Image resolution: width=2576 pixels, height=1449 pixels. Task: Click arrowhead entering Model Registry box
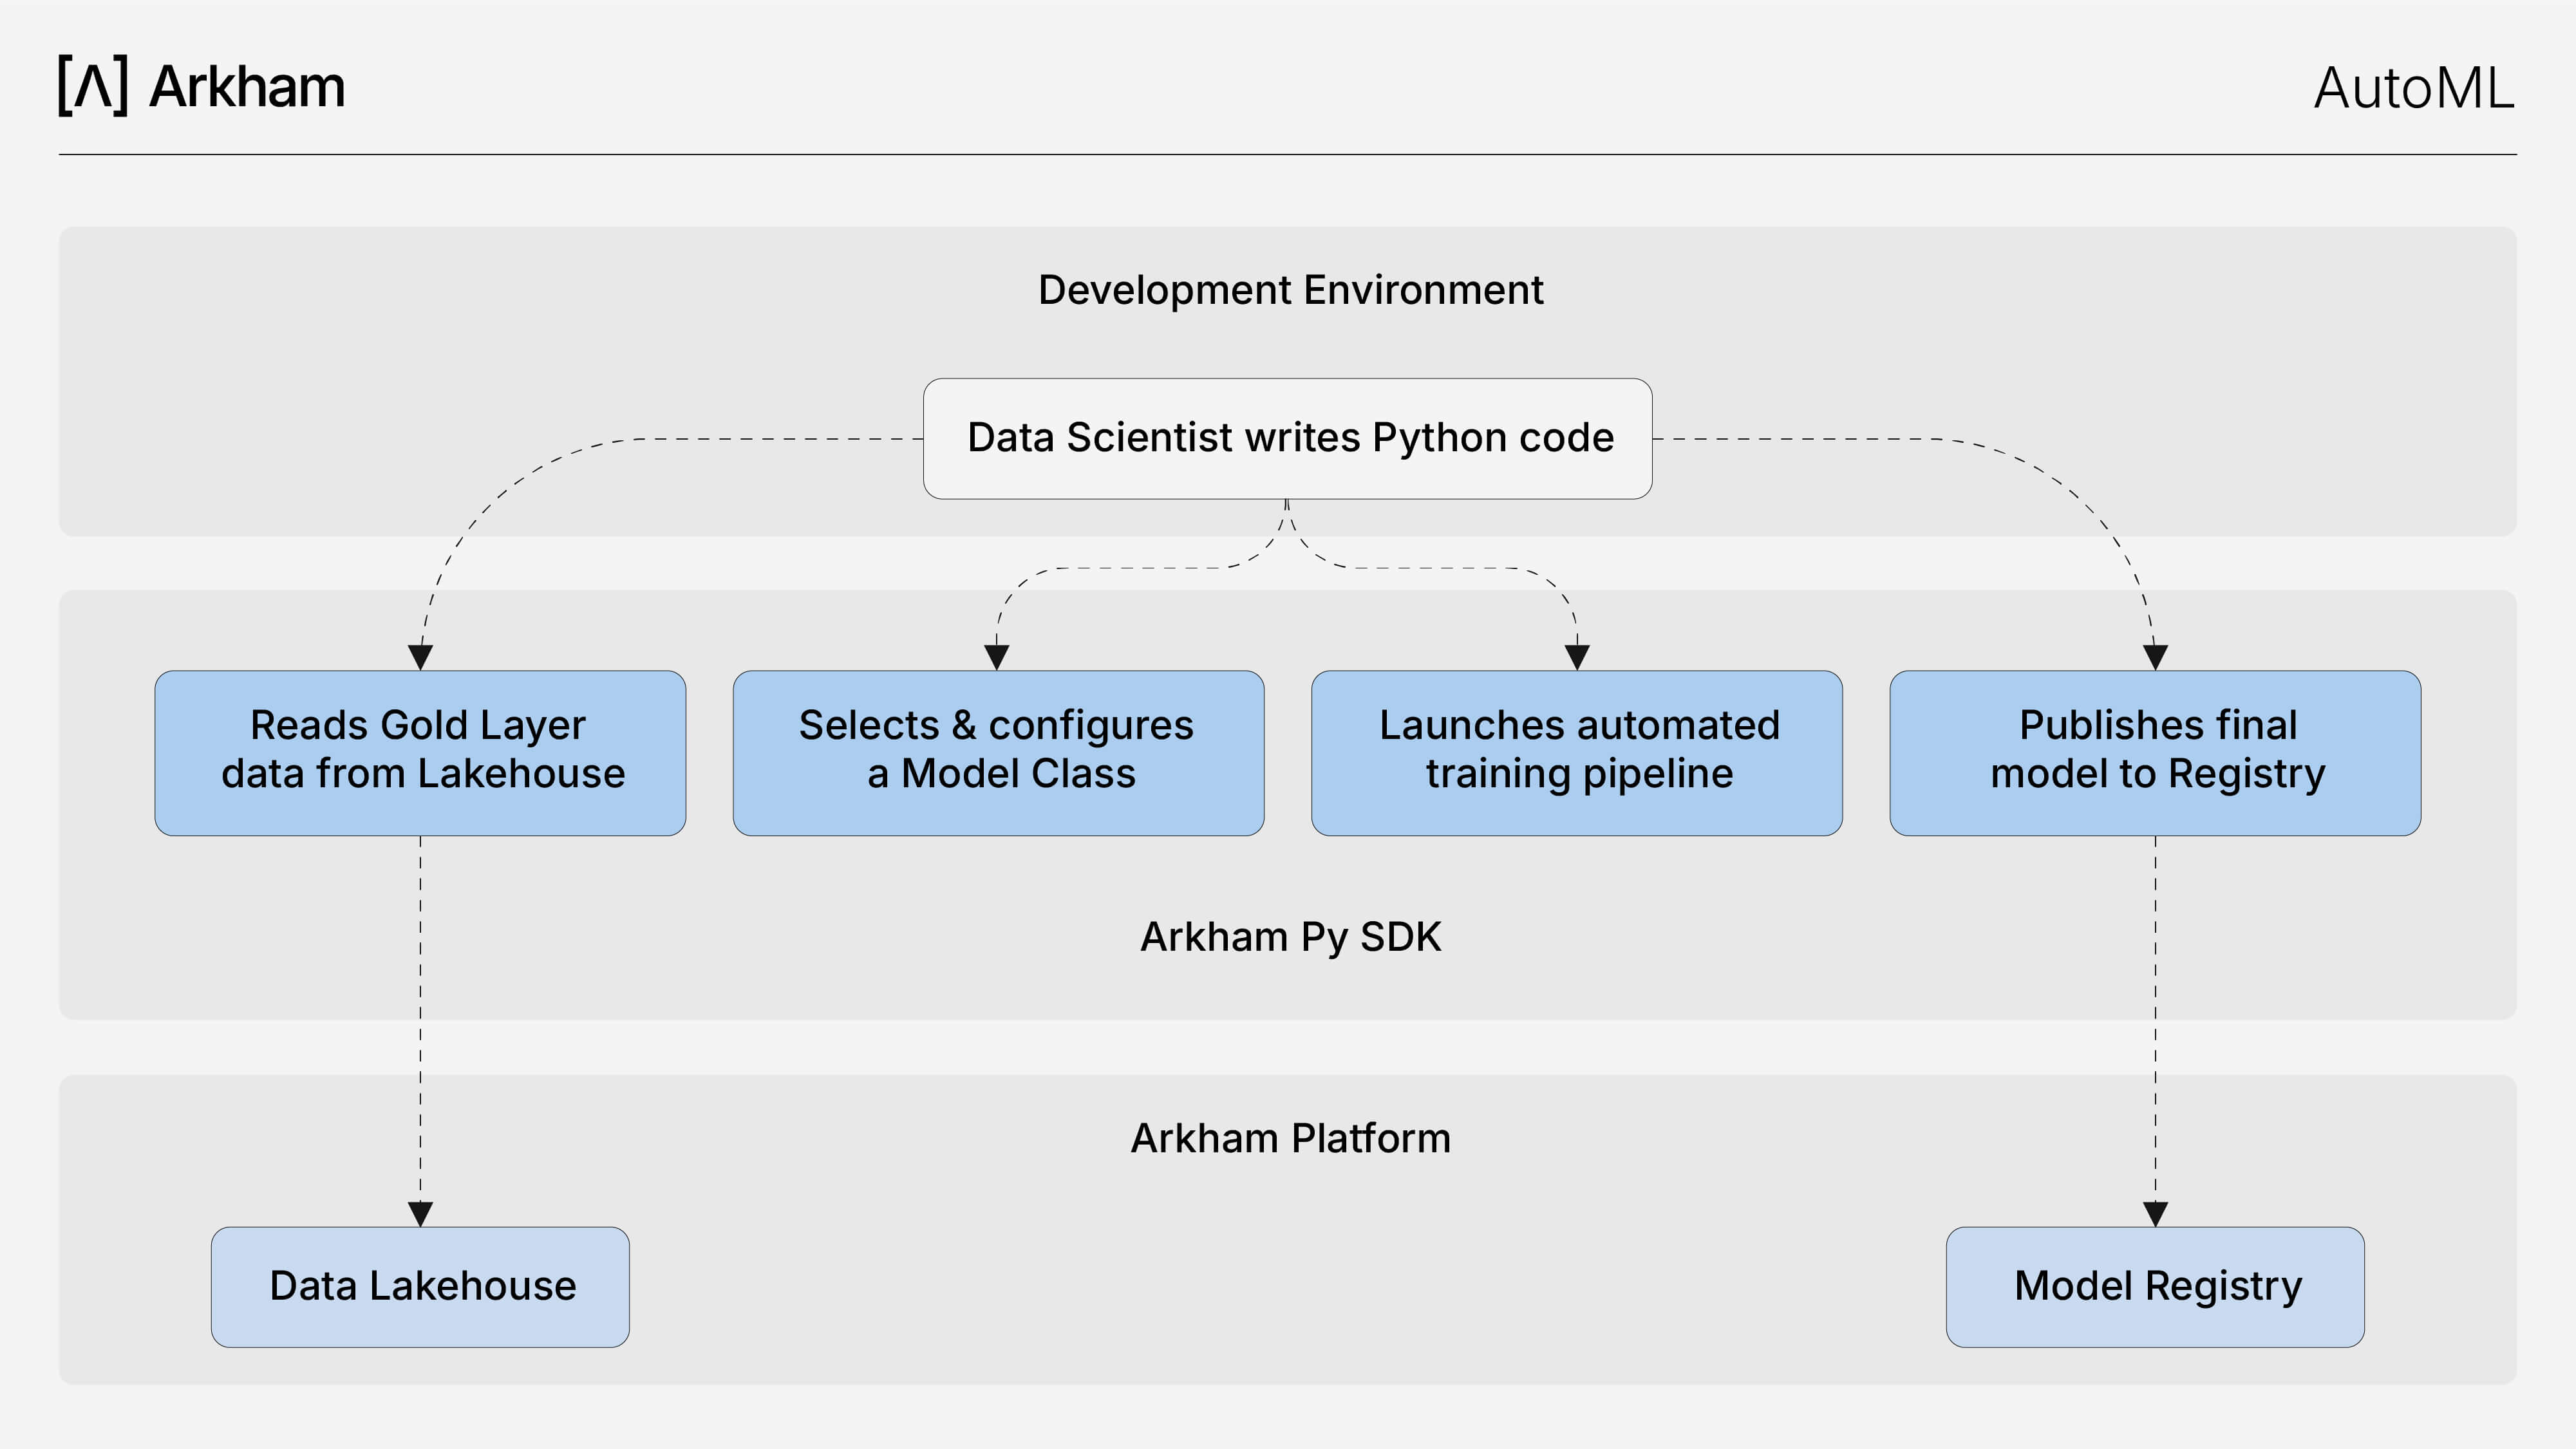[2155, 1214]
